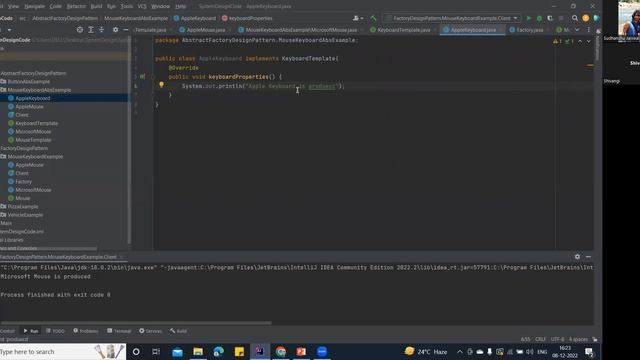Select AppleMouse under MouseKeyboardAbsExample

[x=29, y=107]
